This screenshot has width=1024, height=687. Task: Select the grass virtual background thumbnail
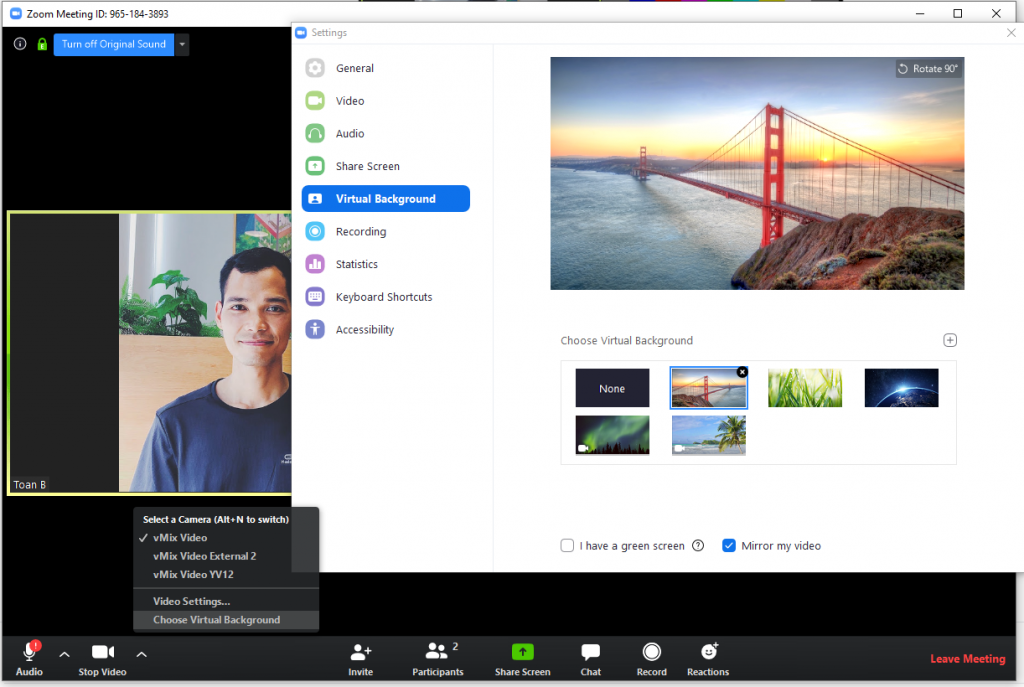[x=804, y=388]
